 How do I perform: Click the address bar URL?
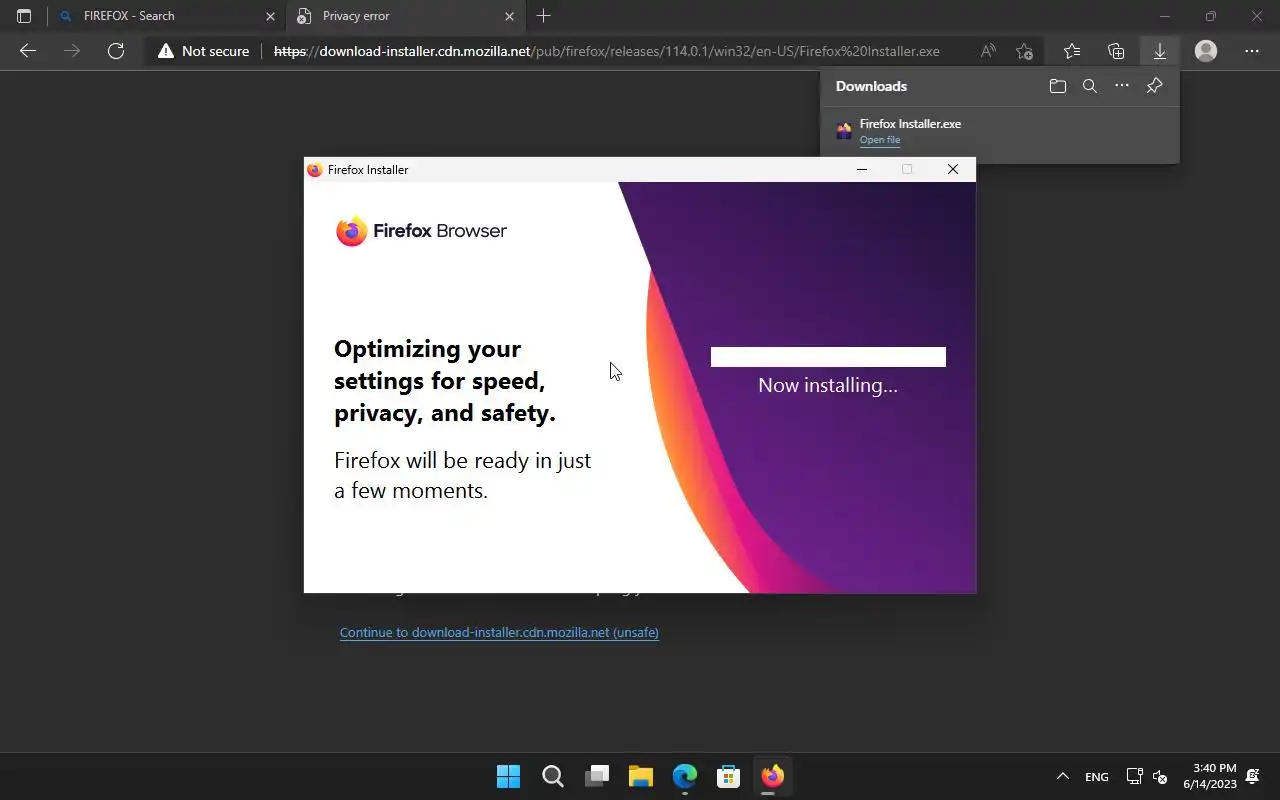(607, 51)
